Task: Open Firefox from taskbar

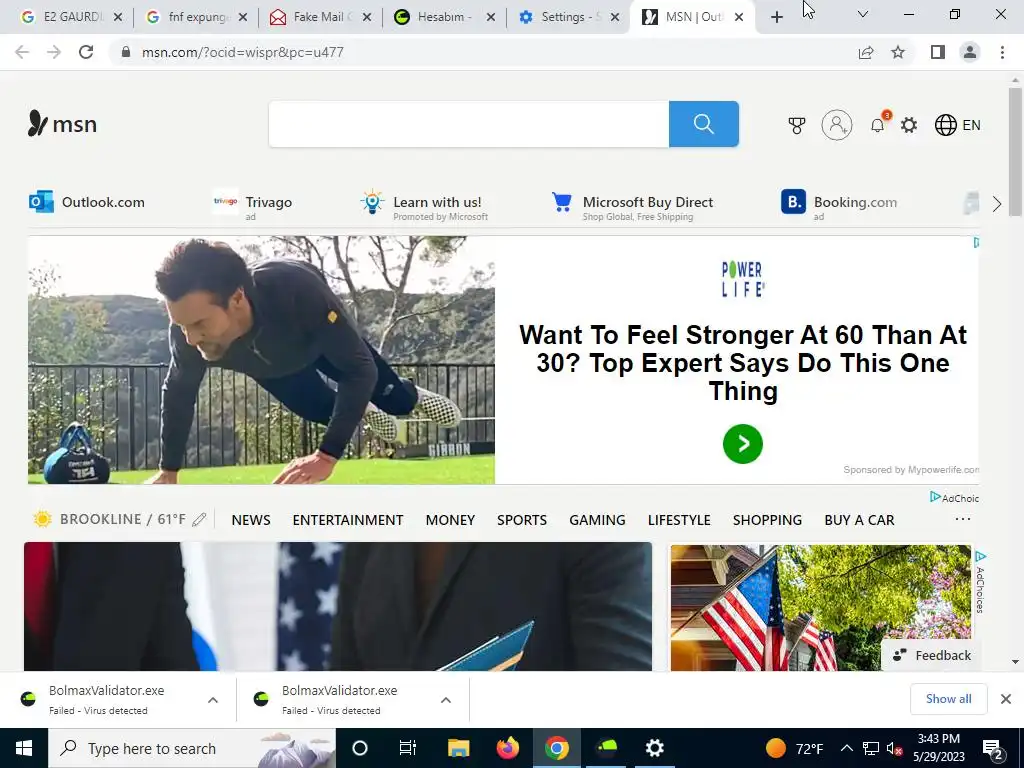Action: [507, 748]
